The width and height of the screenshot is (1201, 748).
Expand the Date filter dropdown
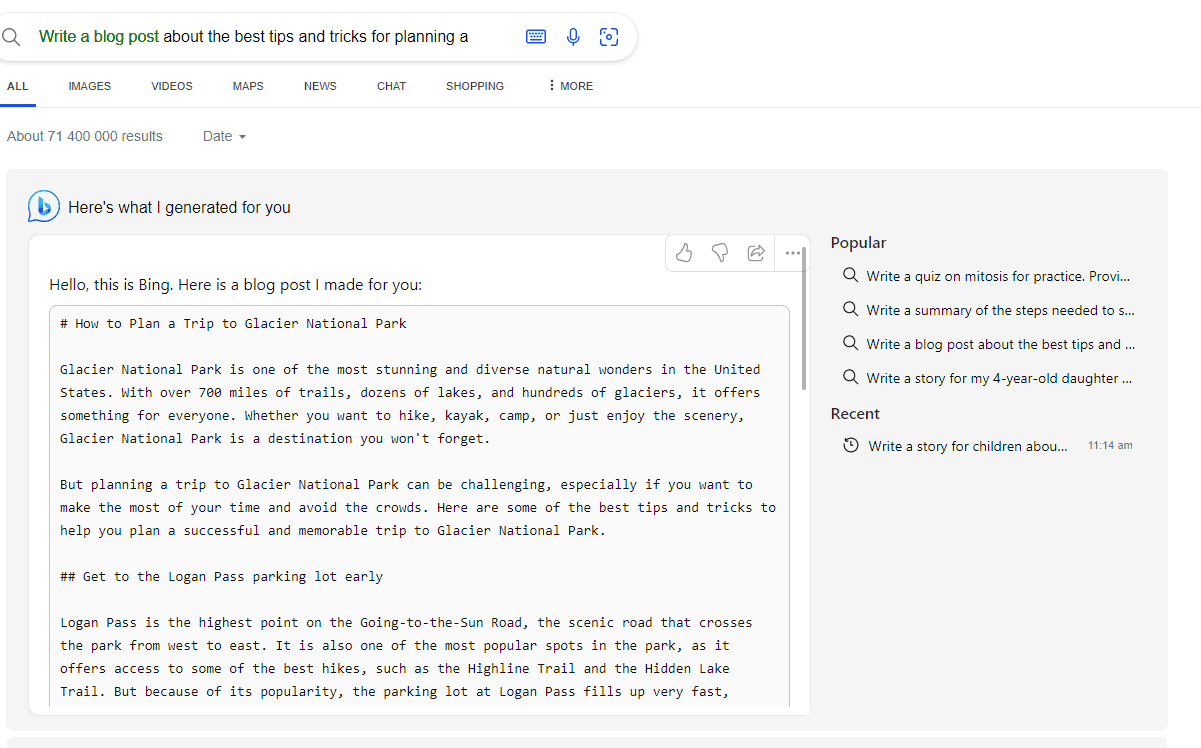224,136
